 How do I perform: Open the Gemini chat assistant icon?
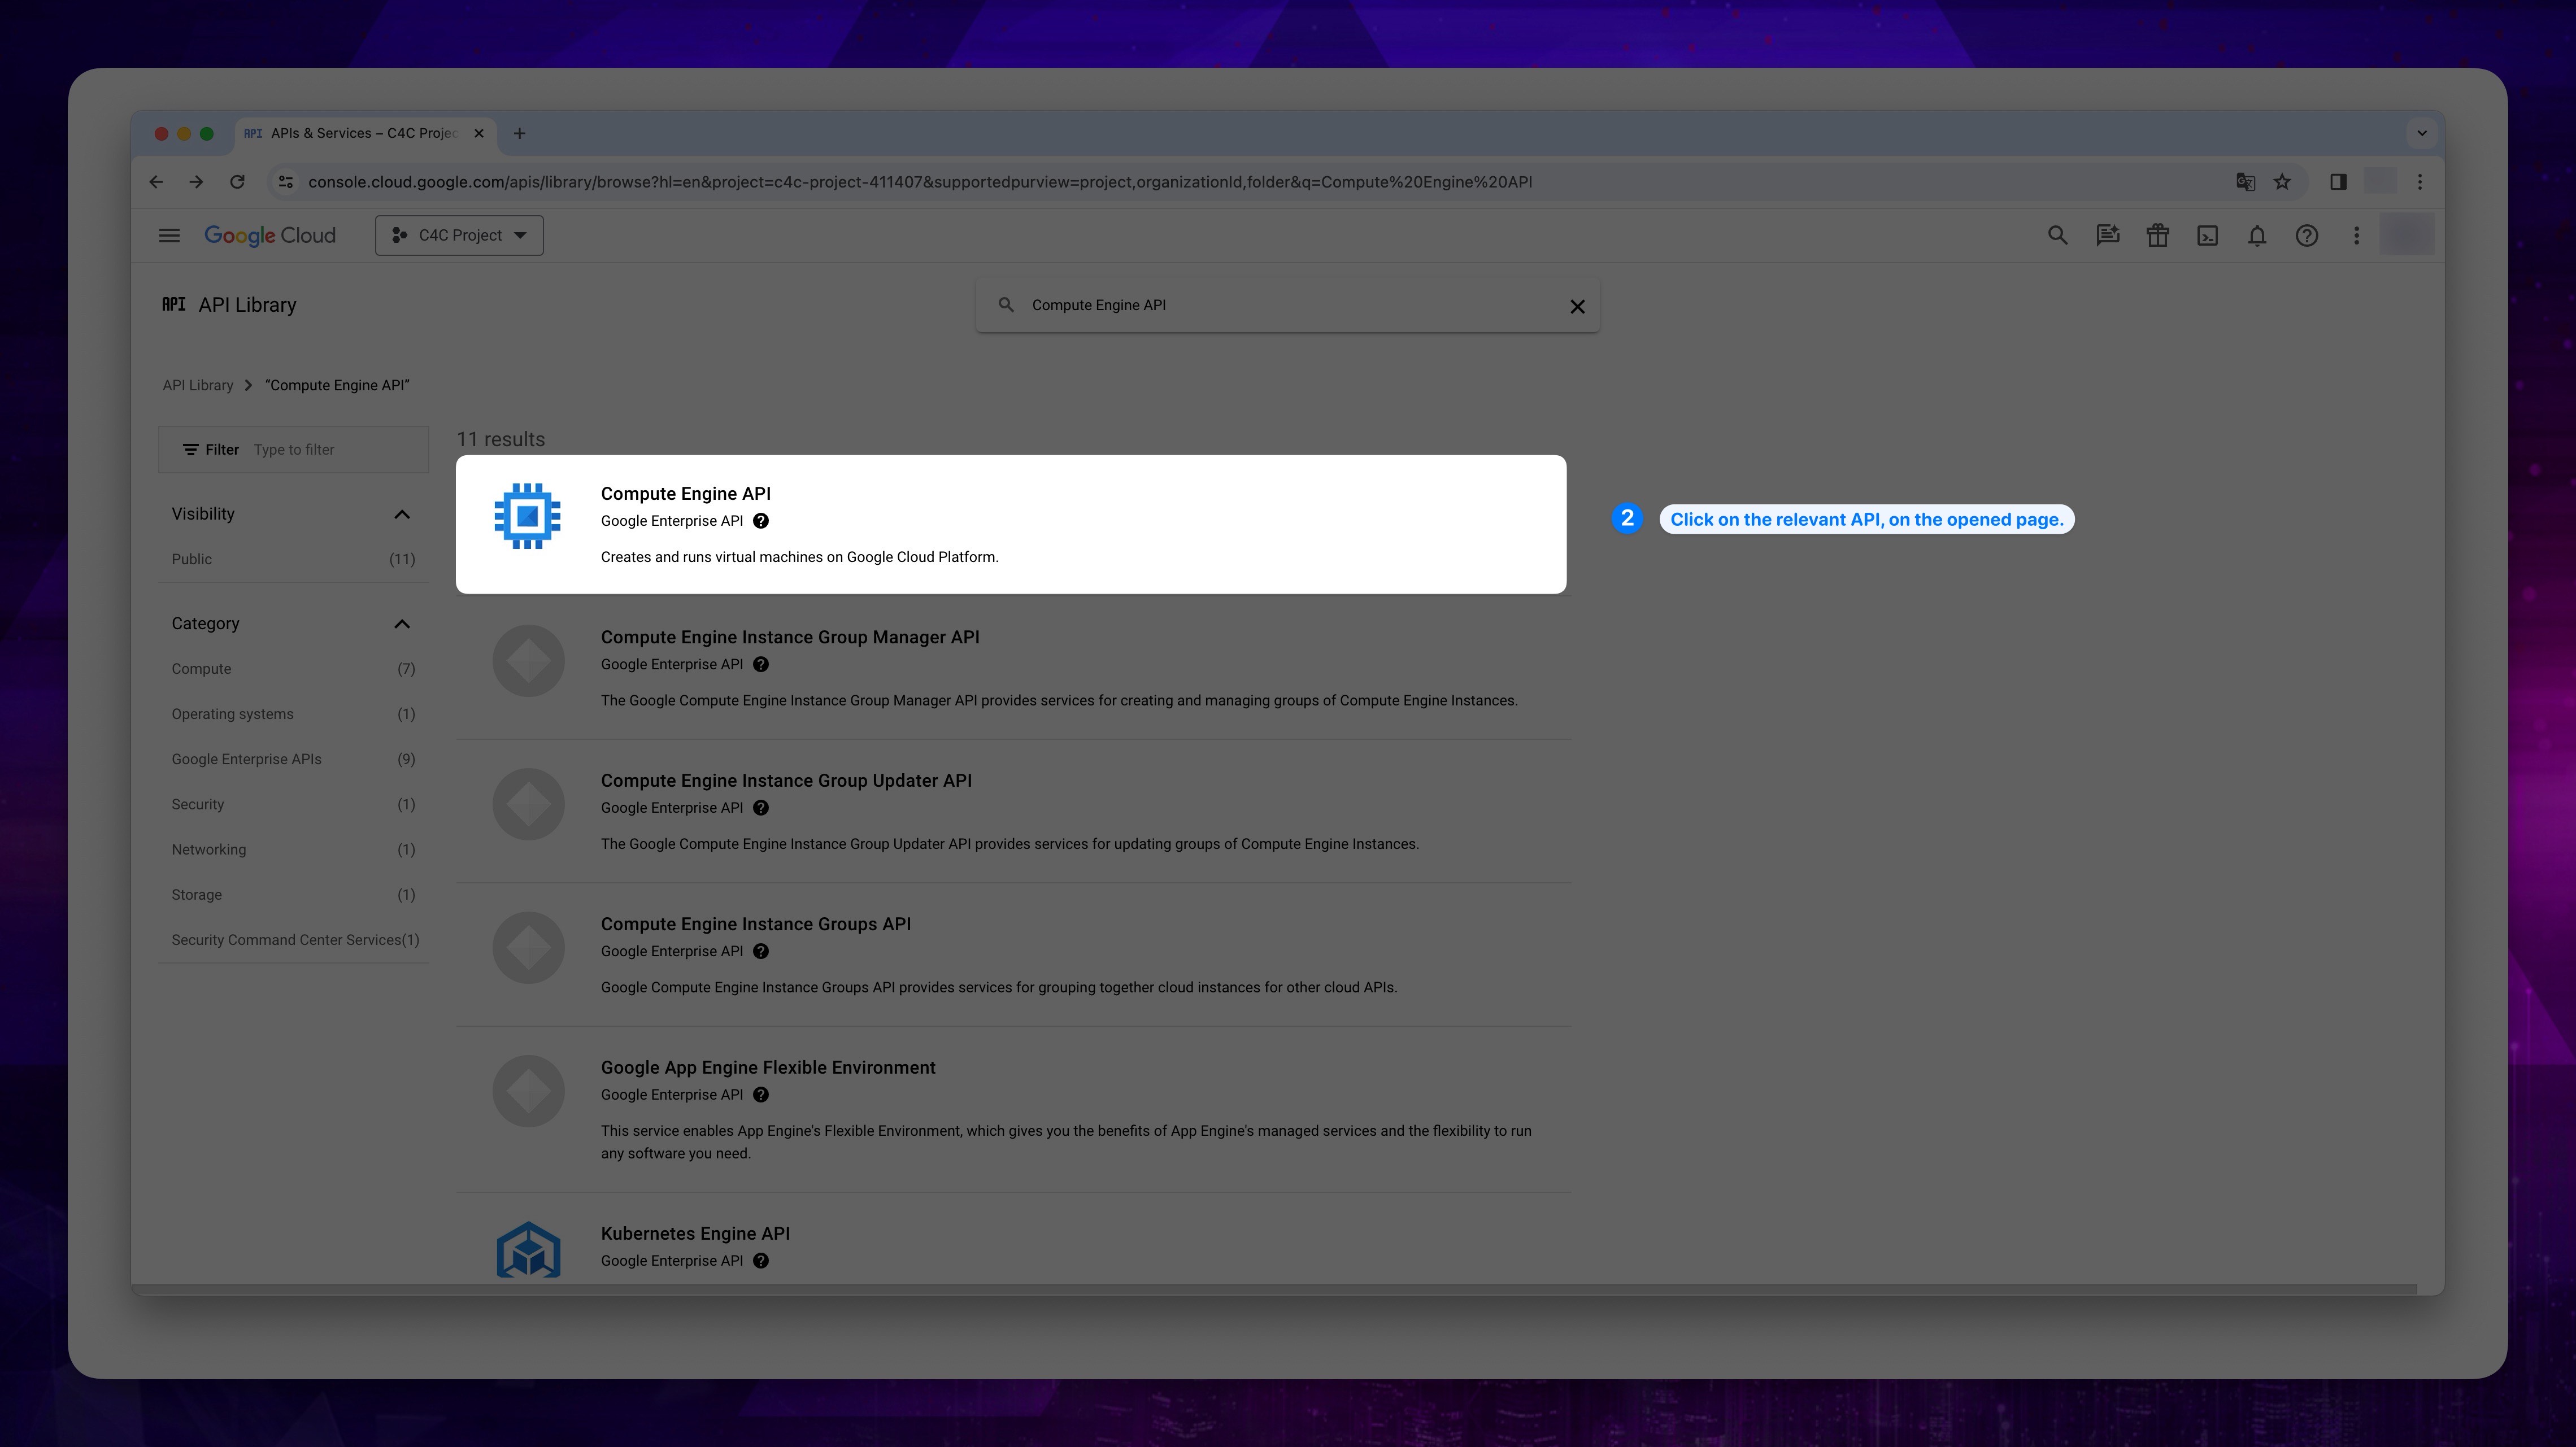click(x=2107, y=235)
